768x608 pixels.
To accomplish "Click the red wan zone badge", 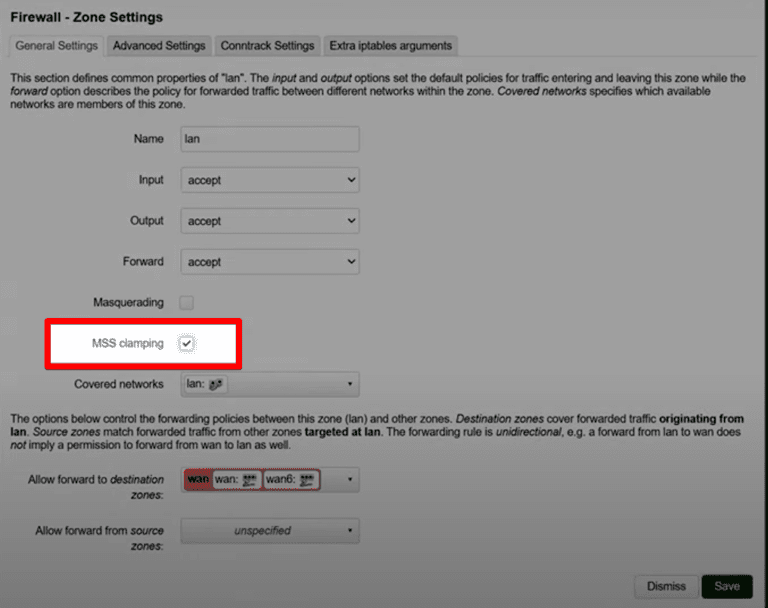I will click(x=198, y=480).
